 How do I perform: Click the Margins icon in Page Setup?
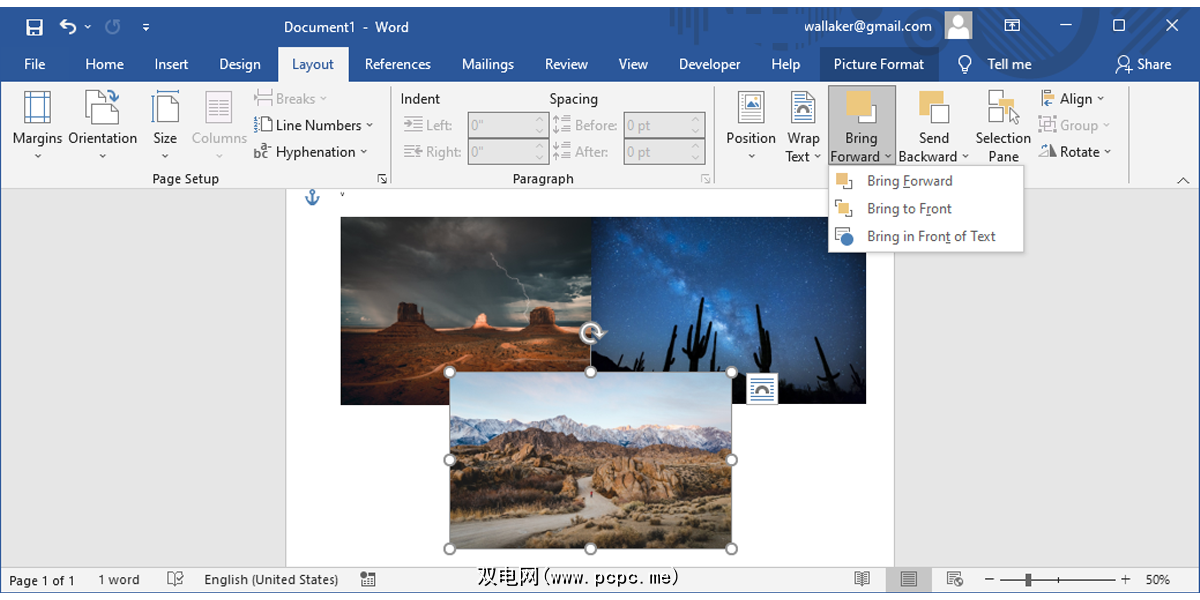click(x=37, y=108)
